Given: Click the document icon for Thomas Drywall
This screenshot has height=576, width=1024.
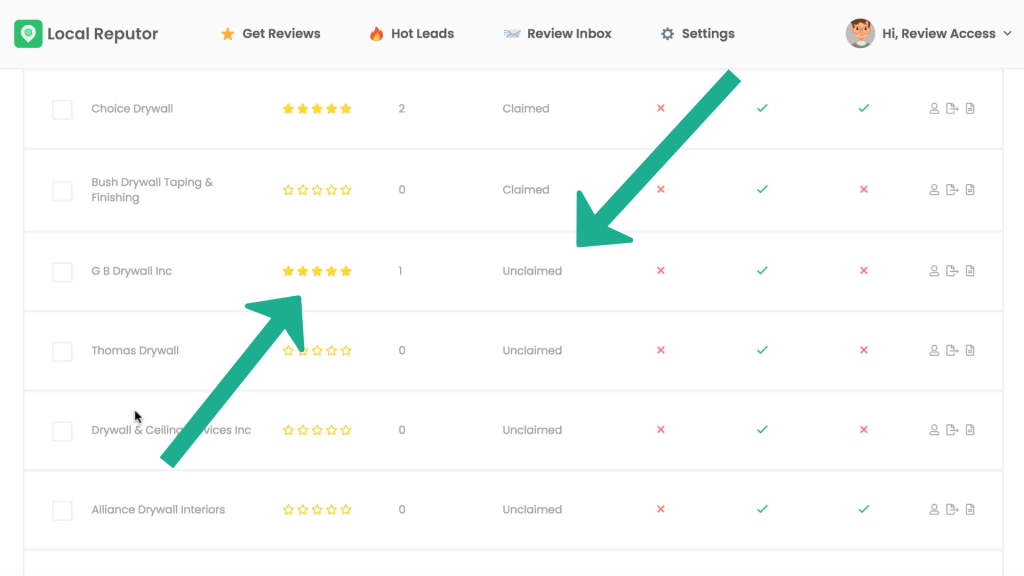Looking at the screenshot, I should coord(969,351).
